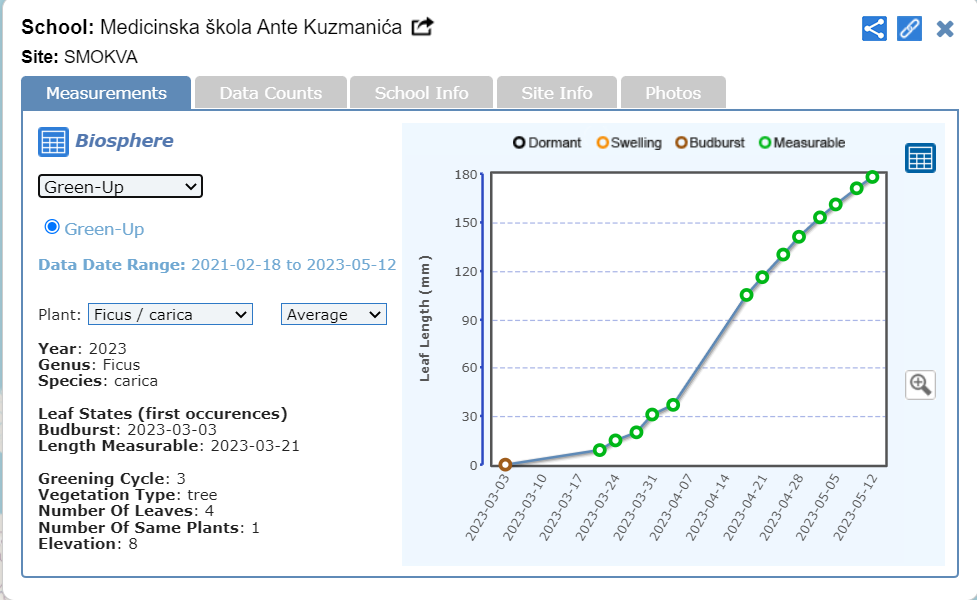The width and height of the screenshot is (977, 600).
Task: Switch to the Data Counts tab
Action: click(x=271, y=93)
